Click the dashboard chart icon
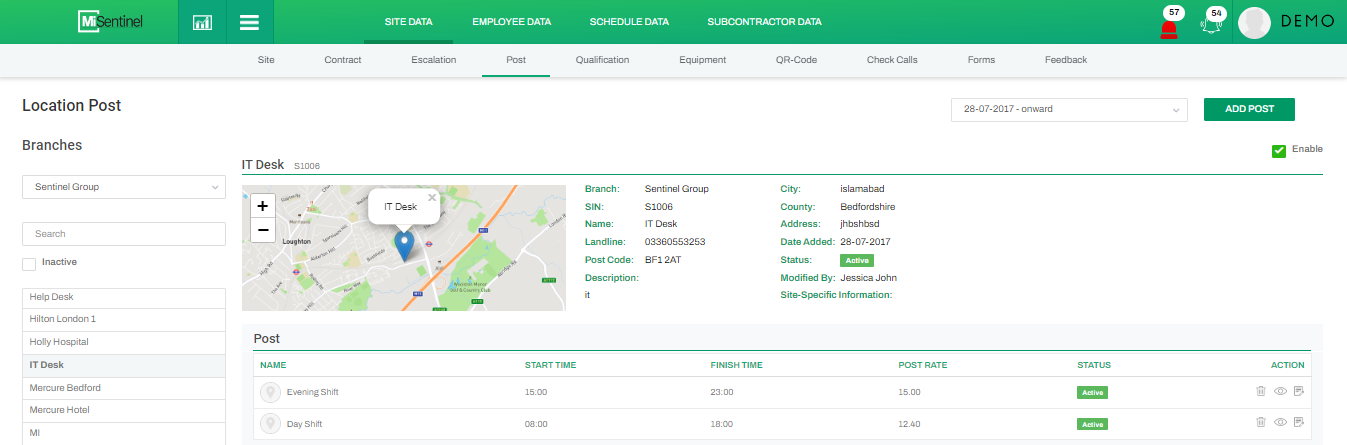Image resolution: width=1347 pixels, height=445 pixels. (202, 22)
